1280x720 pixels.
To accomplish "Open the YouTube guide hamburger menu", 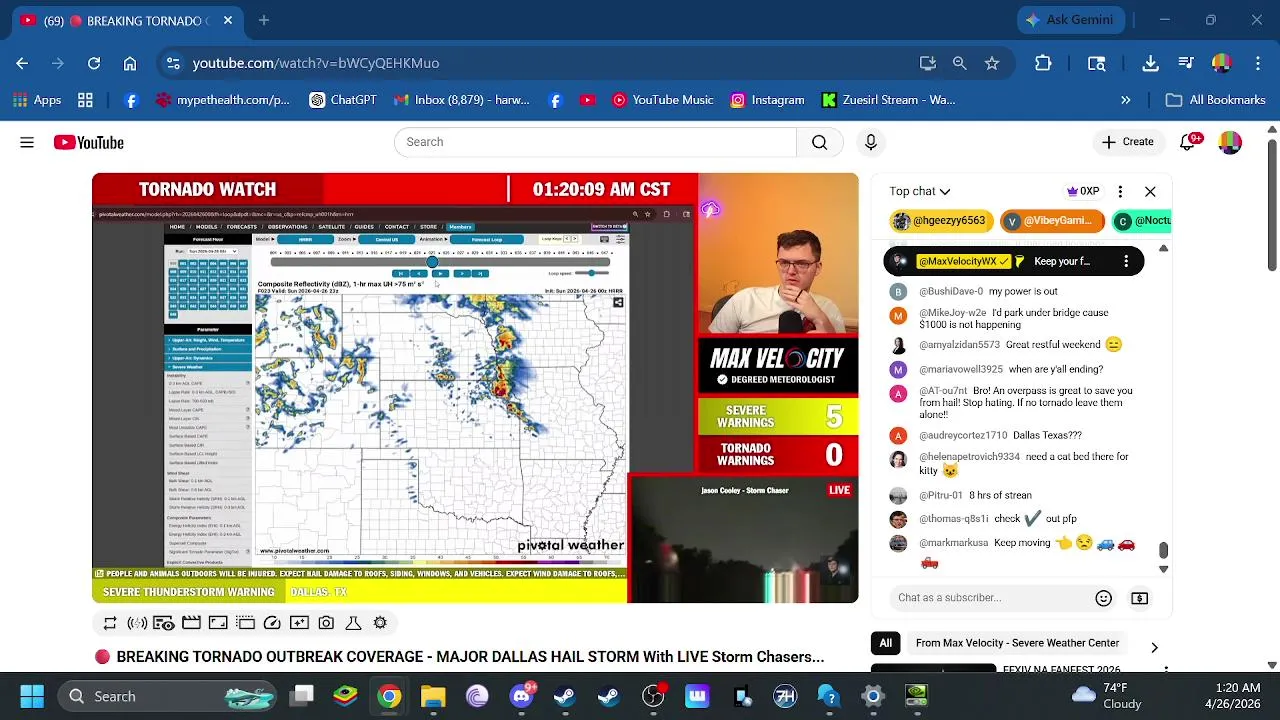I will click(27, 142).
